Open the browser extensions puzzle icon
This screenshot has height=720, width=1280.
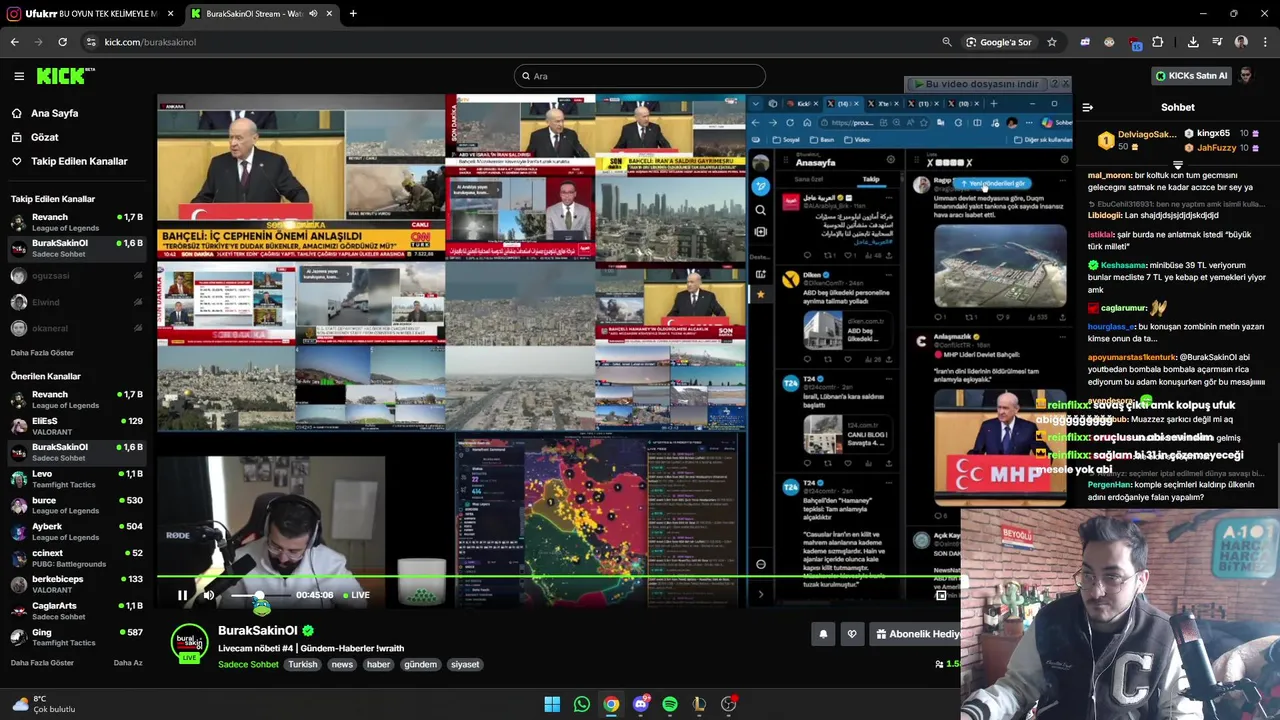coord(1157,42)
